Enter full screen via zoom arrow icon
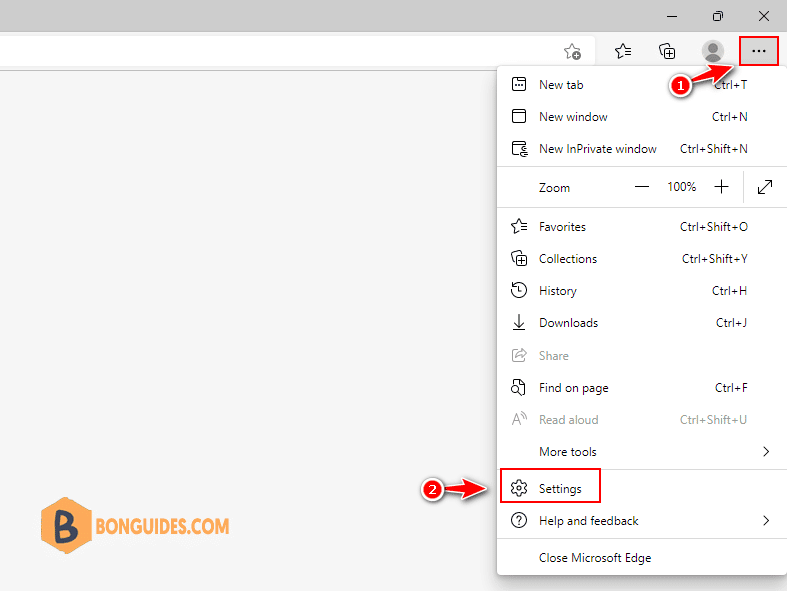Image resolution: width=787 pixels, height=591 pixels. (764, 187)
